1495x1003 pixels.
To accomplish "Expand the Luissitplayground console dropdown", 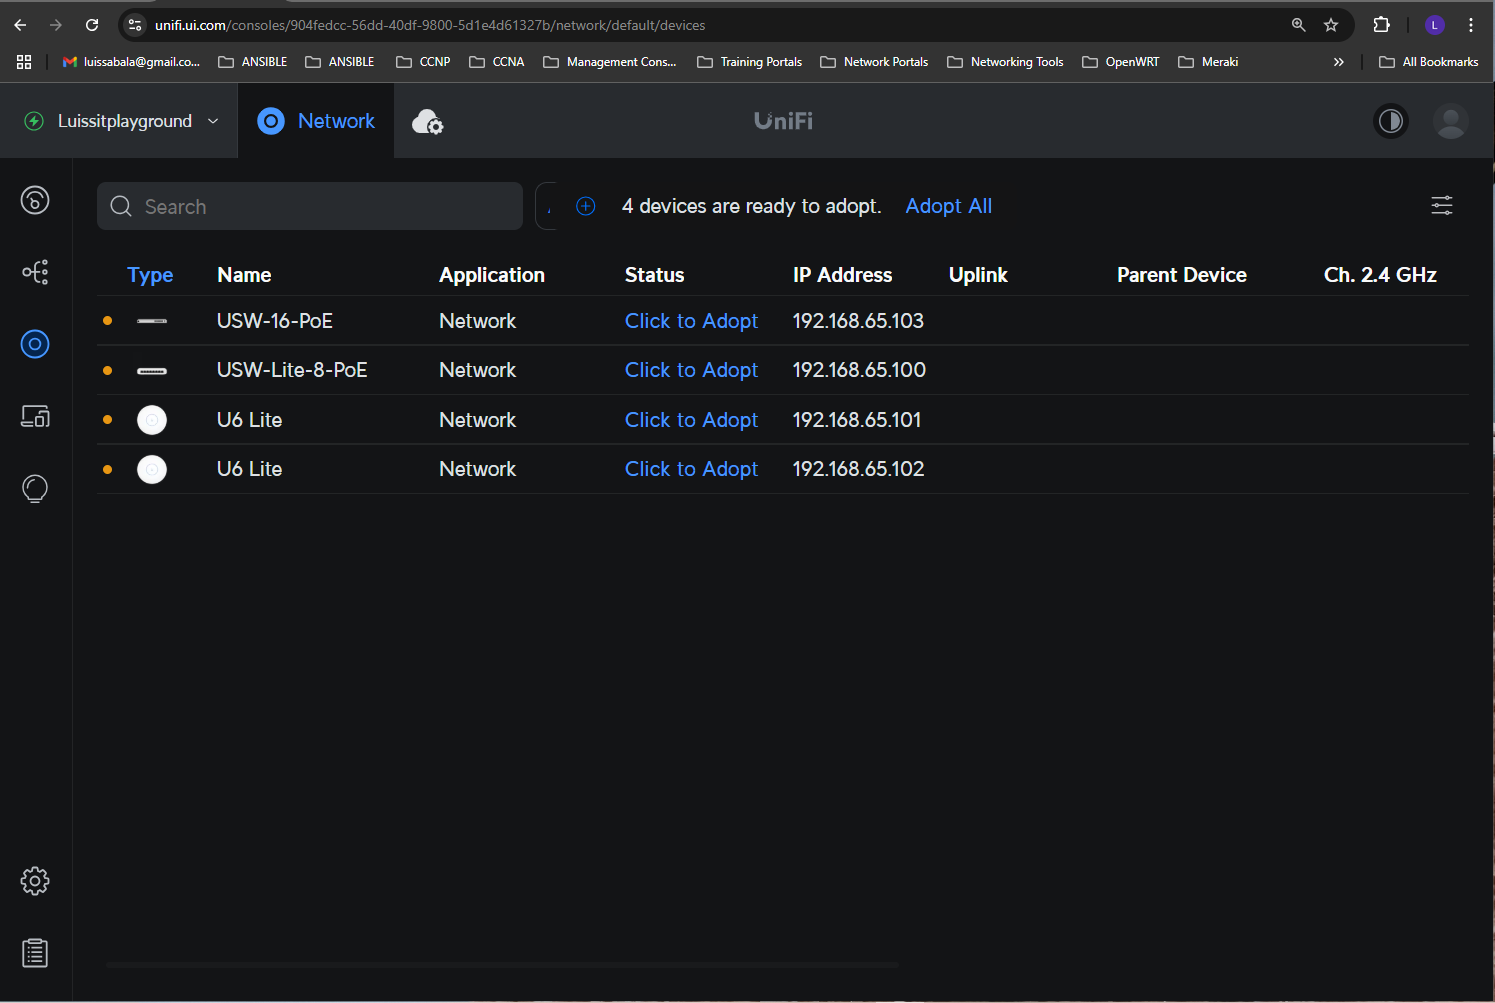I will (121, 121).
